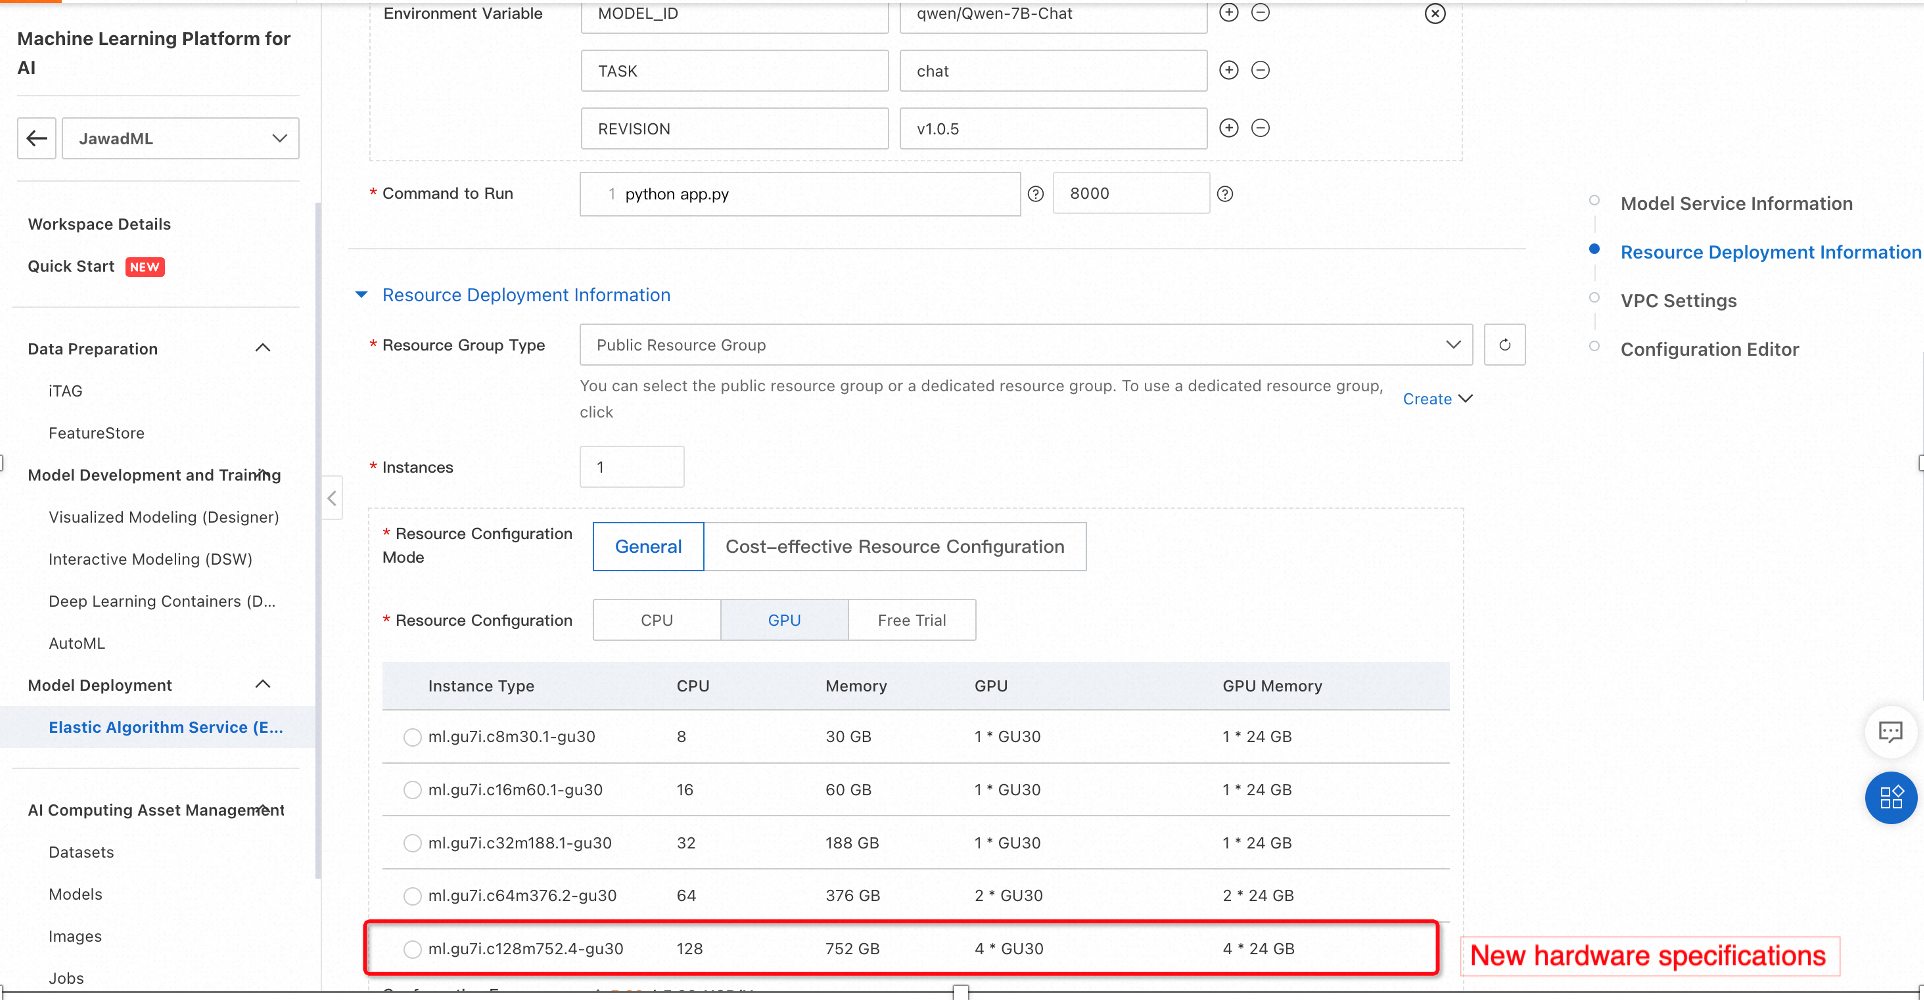The width and height of the screenshot is (1924, 1000).
Task: Refresh the resource group list
Action: pos(1505,345)
